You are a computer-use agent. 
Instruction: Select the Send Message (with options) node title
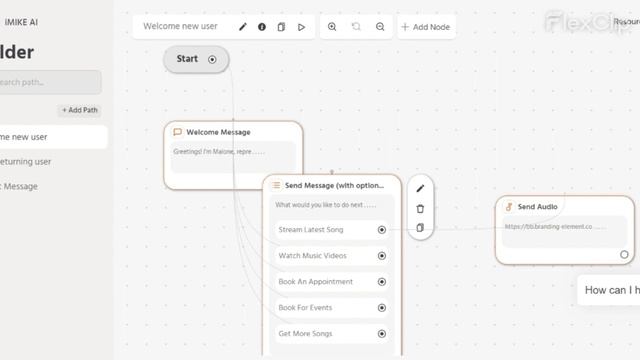[x=334, y=185]
